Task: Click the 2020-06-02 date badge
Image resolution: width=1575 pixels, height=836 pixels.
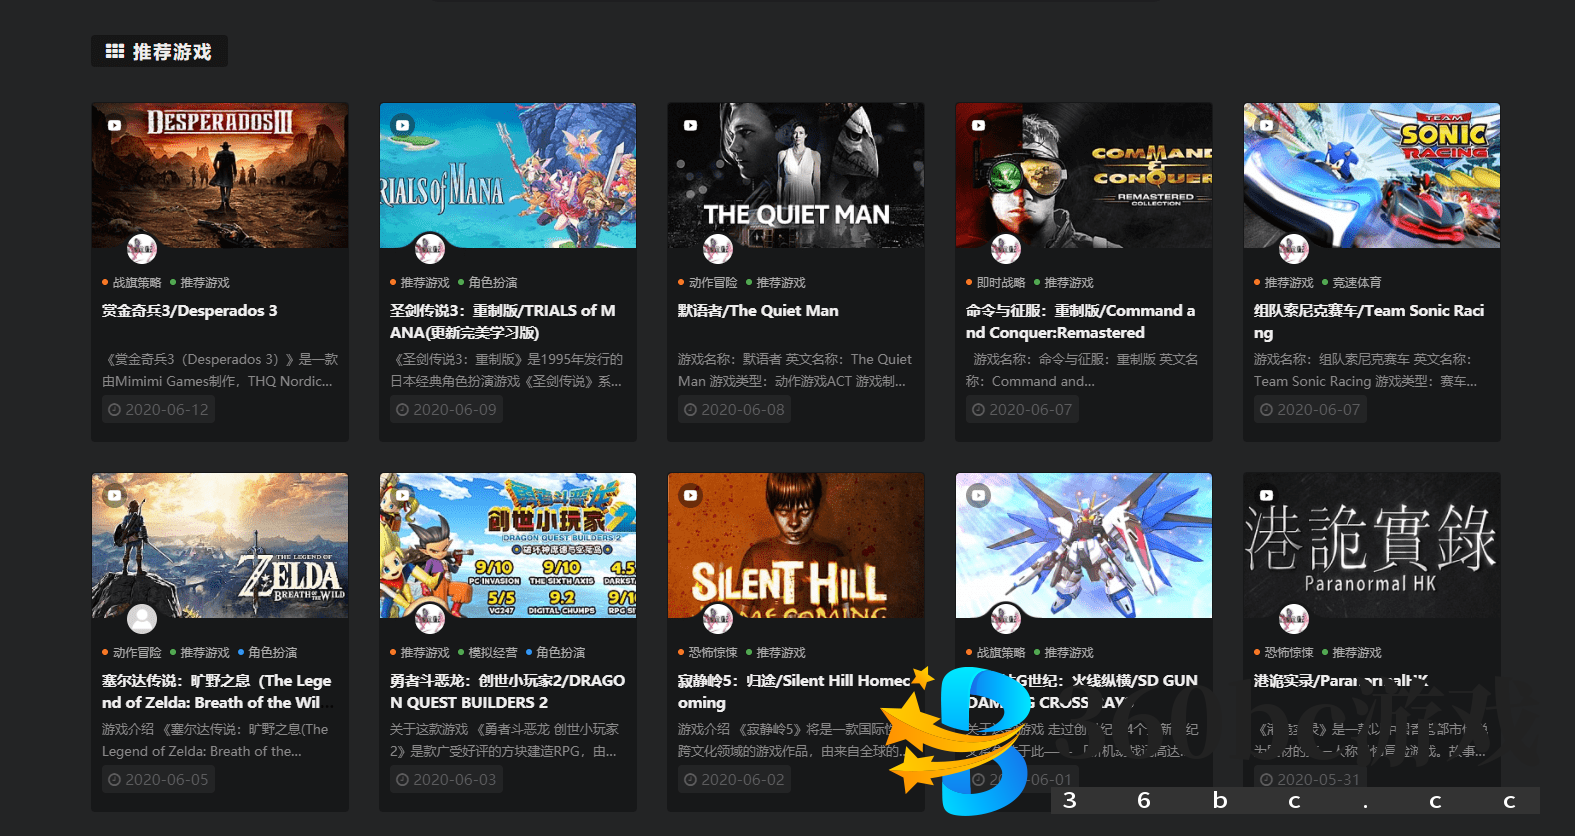Action: pos(735,780)
